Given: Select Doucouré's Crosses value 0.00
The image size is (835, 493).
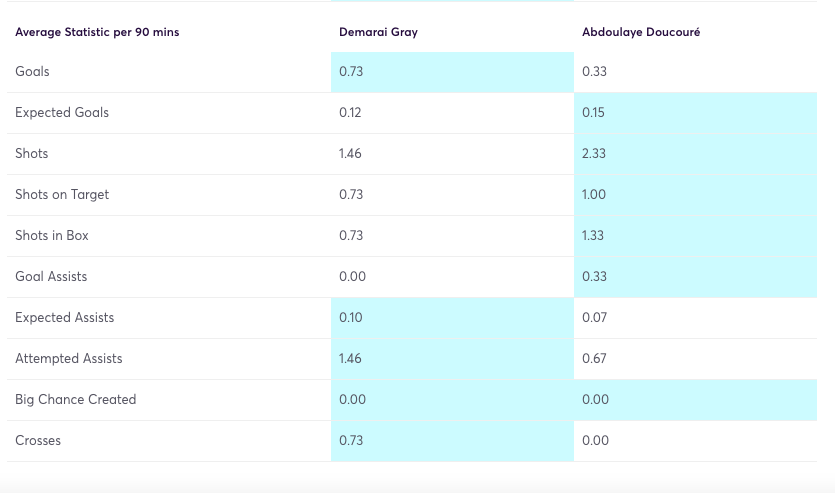Looking at the screenshot, I should 595,440.
